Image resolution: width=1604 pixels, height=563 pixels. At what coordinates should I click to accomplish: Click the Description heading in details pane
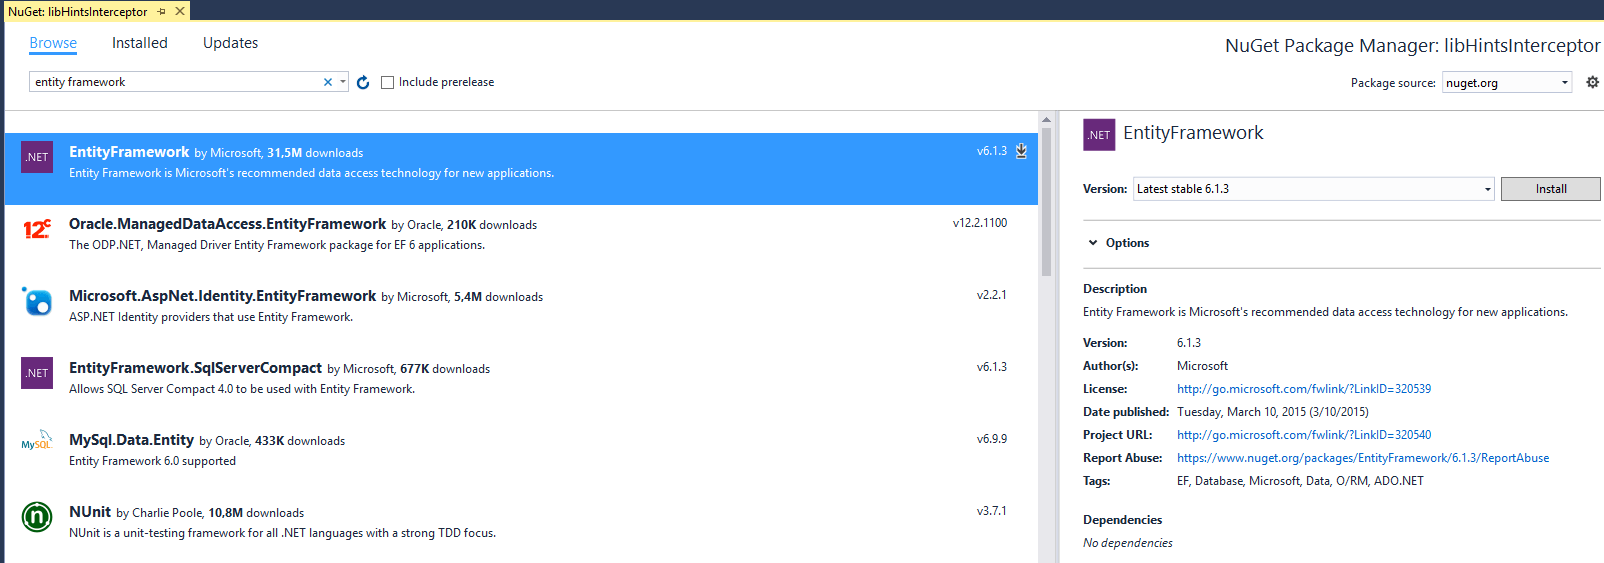(x=1115, y=289)
